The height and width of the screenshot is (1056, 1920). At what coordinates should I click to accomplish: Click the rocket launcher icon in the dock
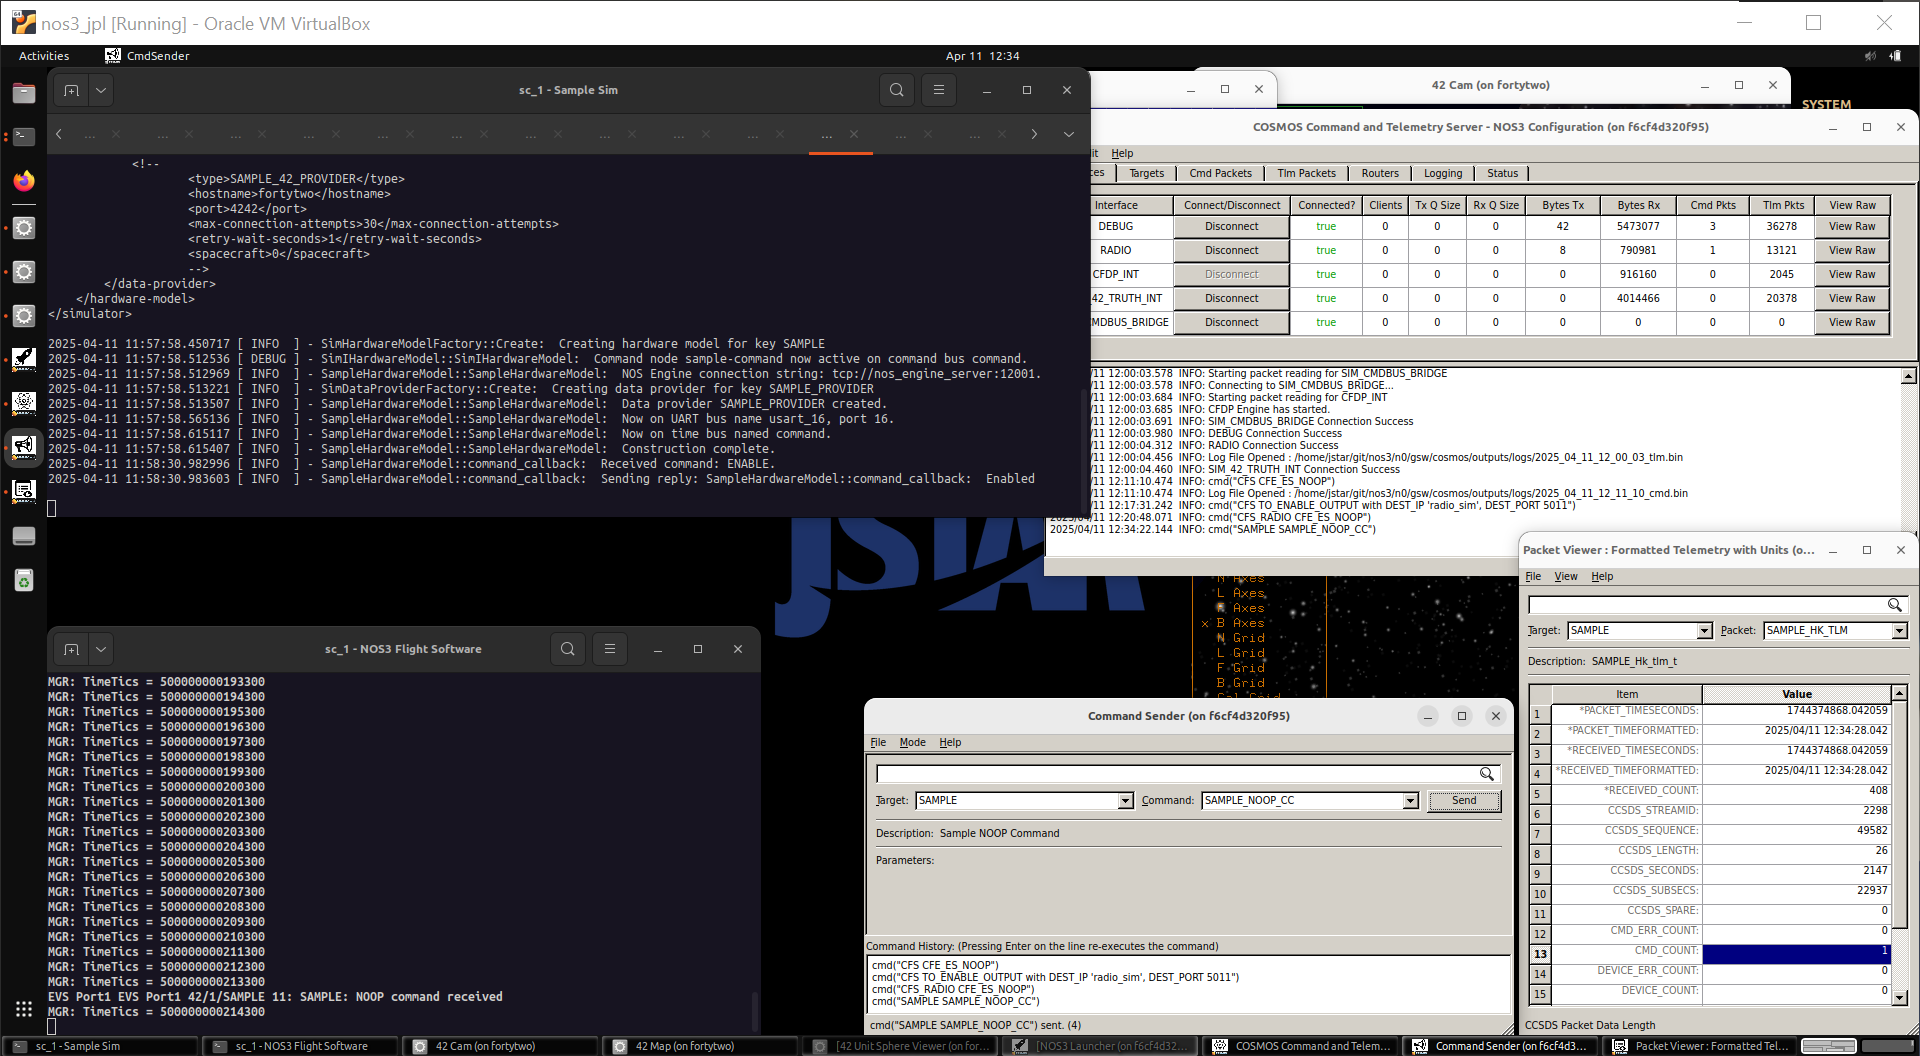tap(24, 358)
